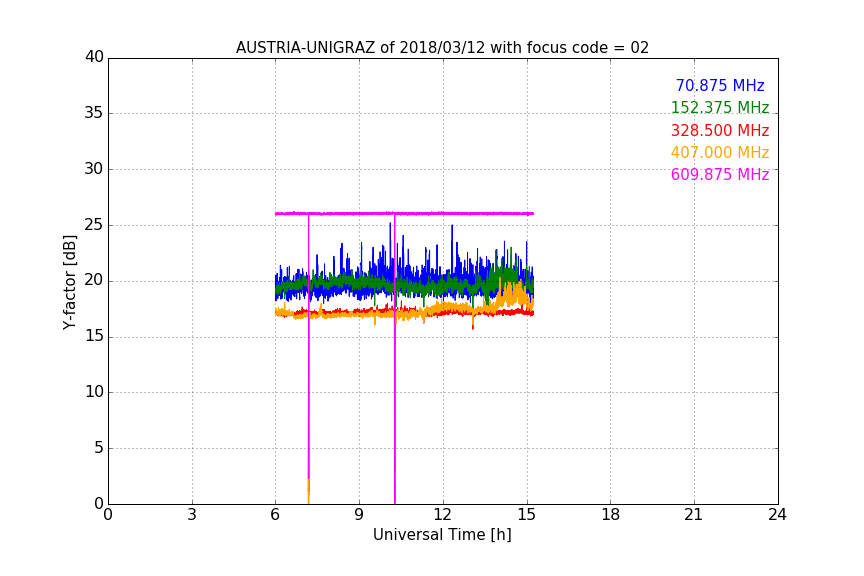Click the x-axis tick value 9

pos(359,515)
